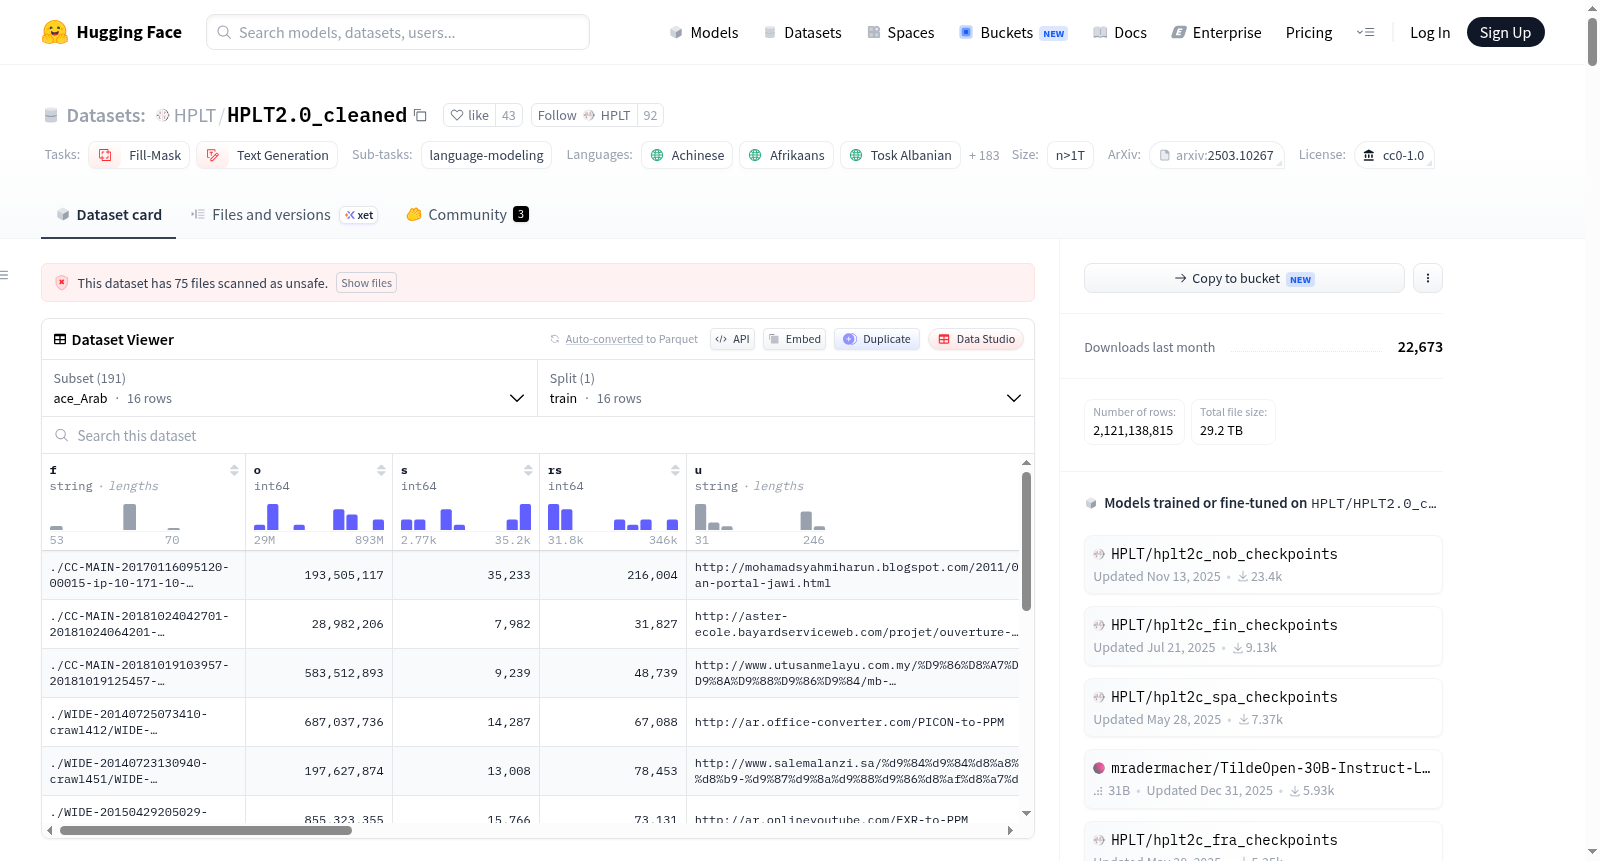Click the Show files button in unsafe warning

tap(366, 283)
